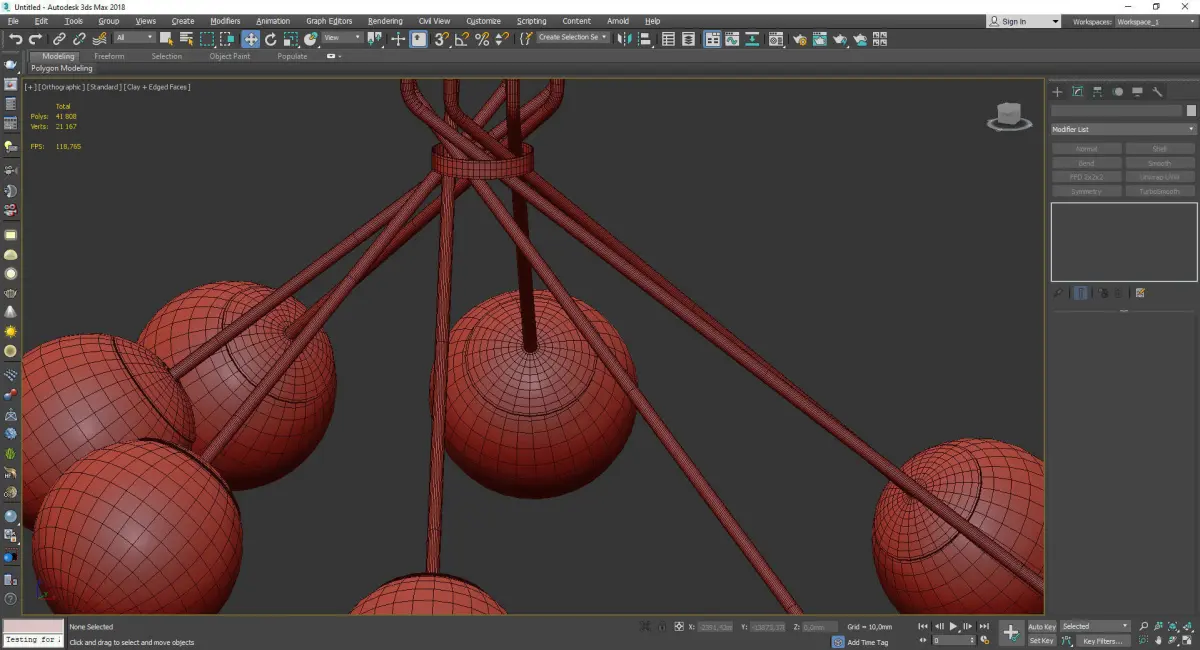Toggle Auto Key animation mode
The width and height of the screenshot is (1200, 650).
pyautogui.click(x=1041, y=627)
